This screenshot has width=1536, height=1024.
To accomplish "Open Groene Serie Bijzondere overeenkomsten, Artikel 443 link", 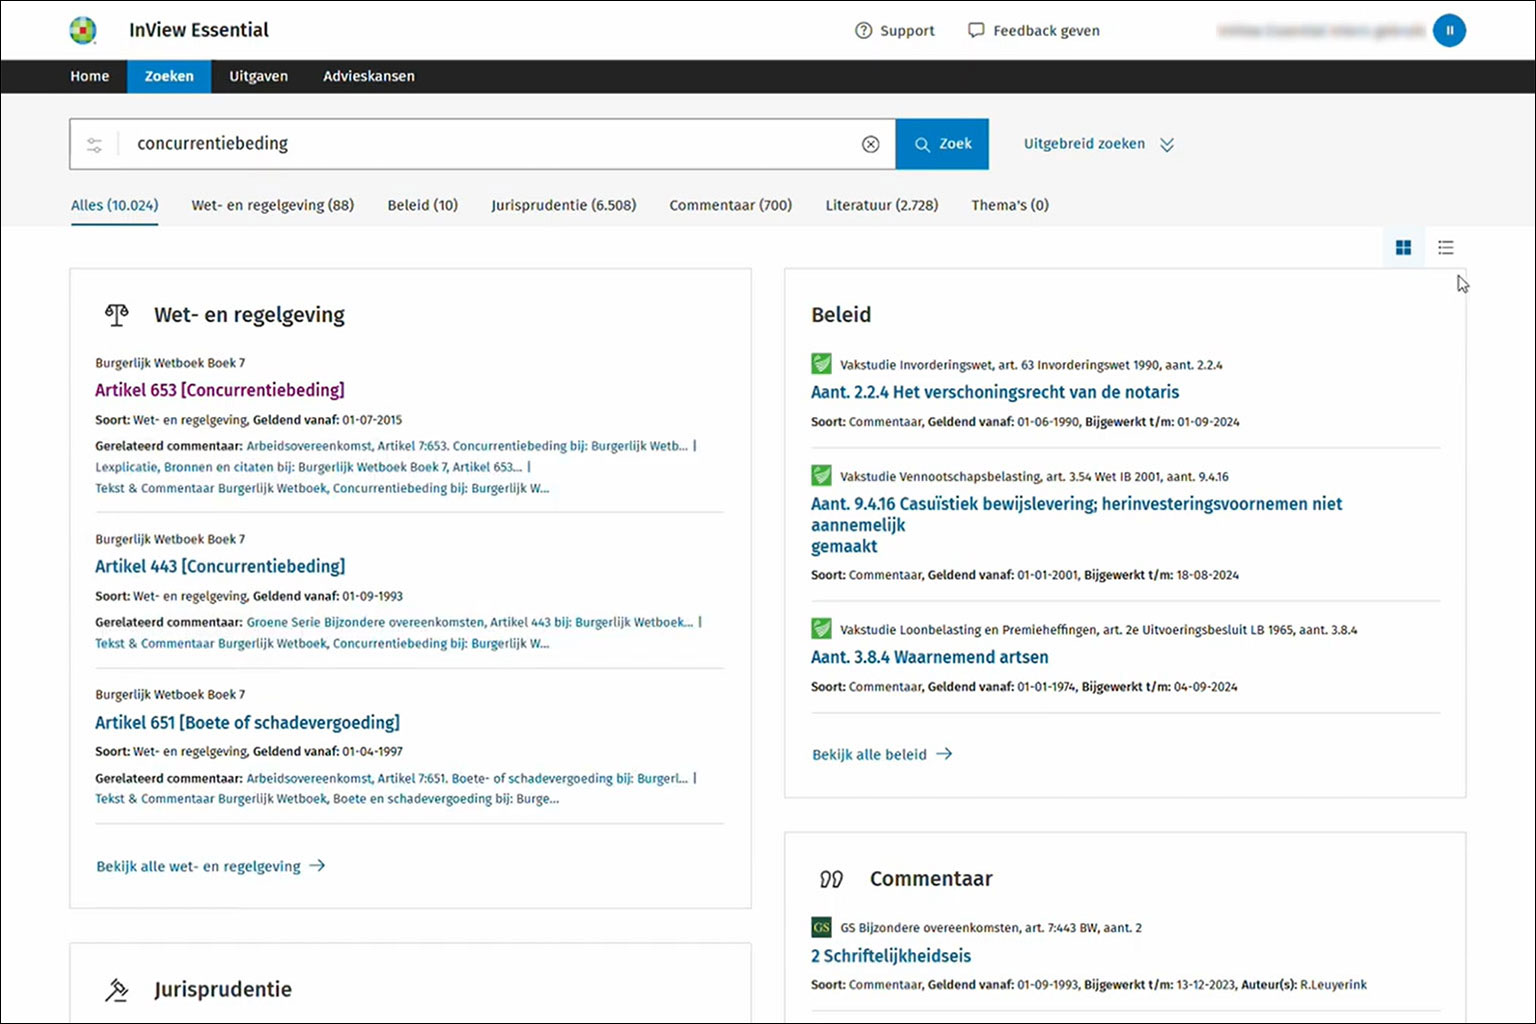I will click(470, 622).
